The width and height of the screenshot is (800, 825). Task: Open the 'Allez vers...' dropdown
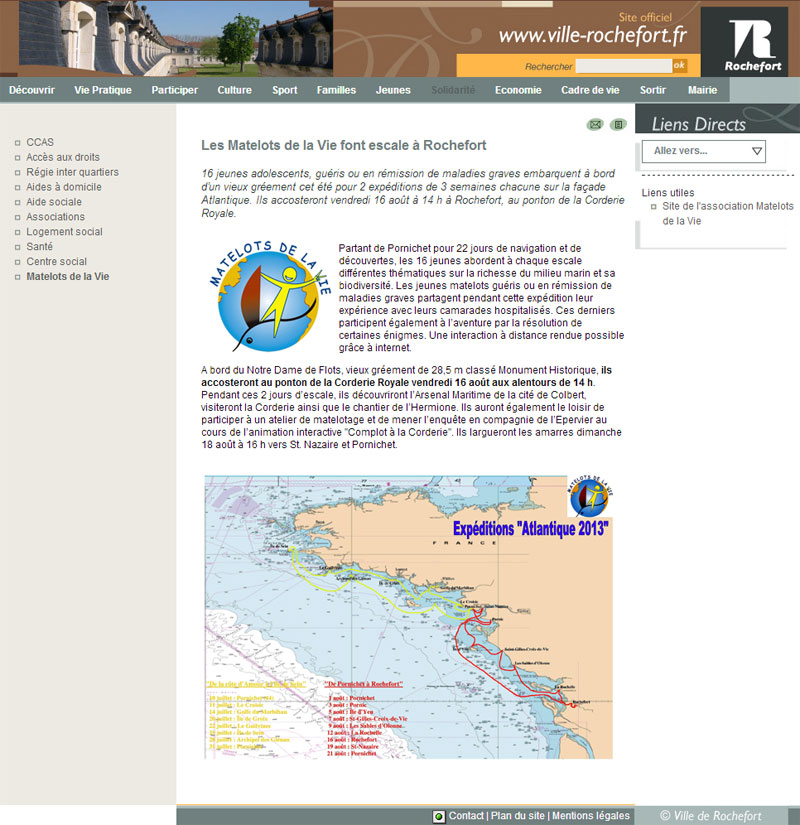[x=704, y=151]
